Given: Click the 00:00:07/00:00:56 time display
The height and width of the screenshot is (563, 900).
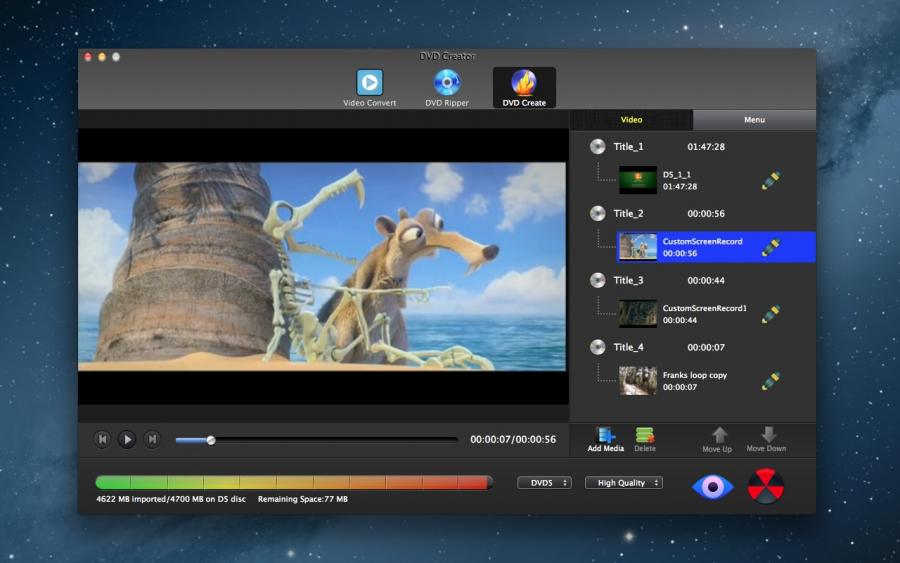Looking at the screenshot, I should tap(513, 440).
